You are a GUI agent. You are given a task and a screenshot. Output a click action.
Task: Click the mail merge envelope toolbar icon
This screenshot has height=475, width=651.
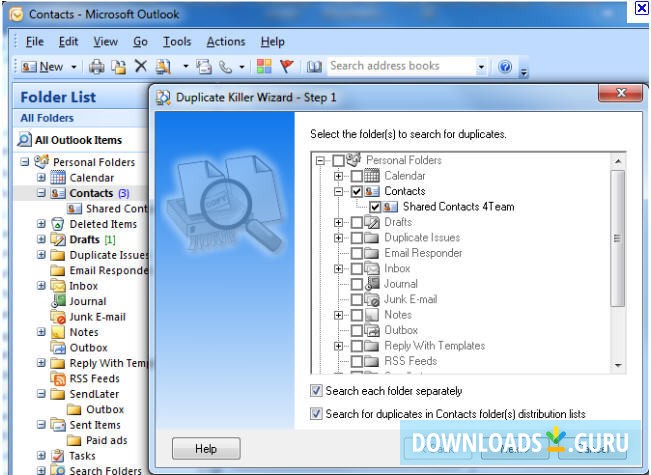click(203, 66)
